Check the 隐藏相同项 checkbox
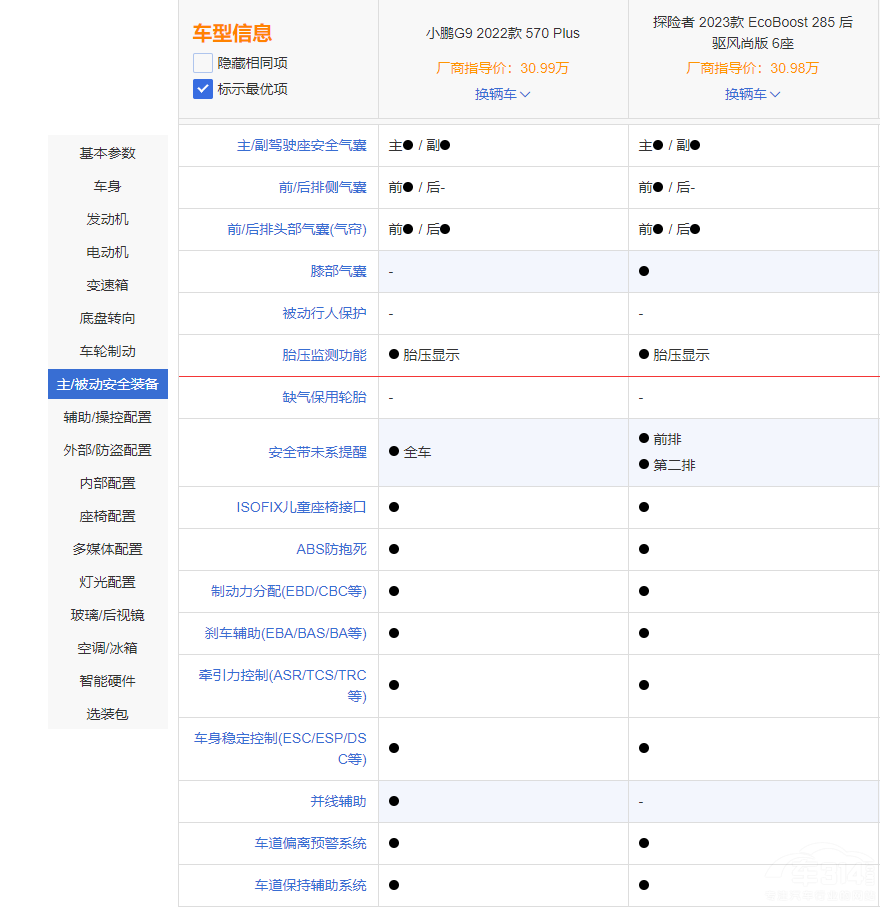This screenshot has width=880, height=907. coord(203,63)
